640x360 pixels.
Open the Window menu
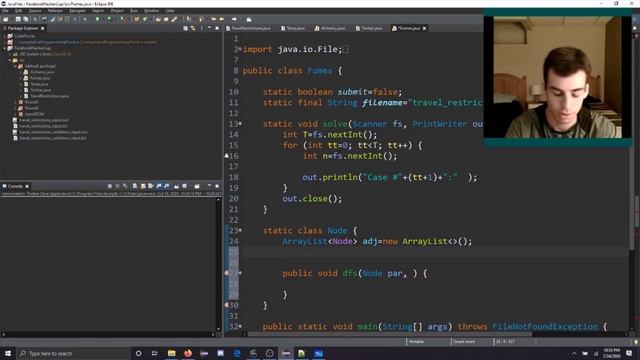click(151, 11)
